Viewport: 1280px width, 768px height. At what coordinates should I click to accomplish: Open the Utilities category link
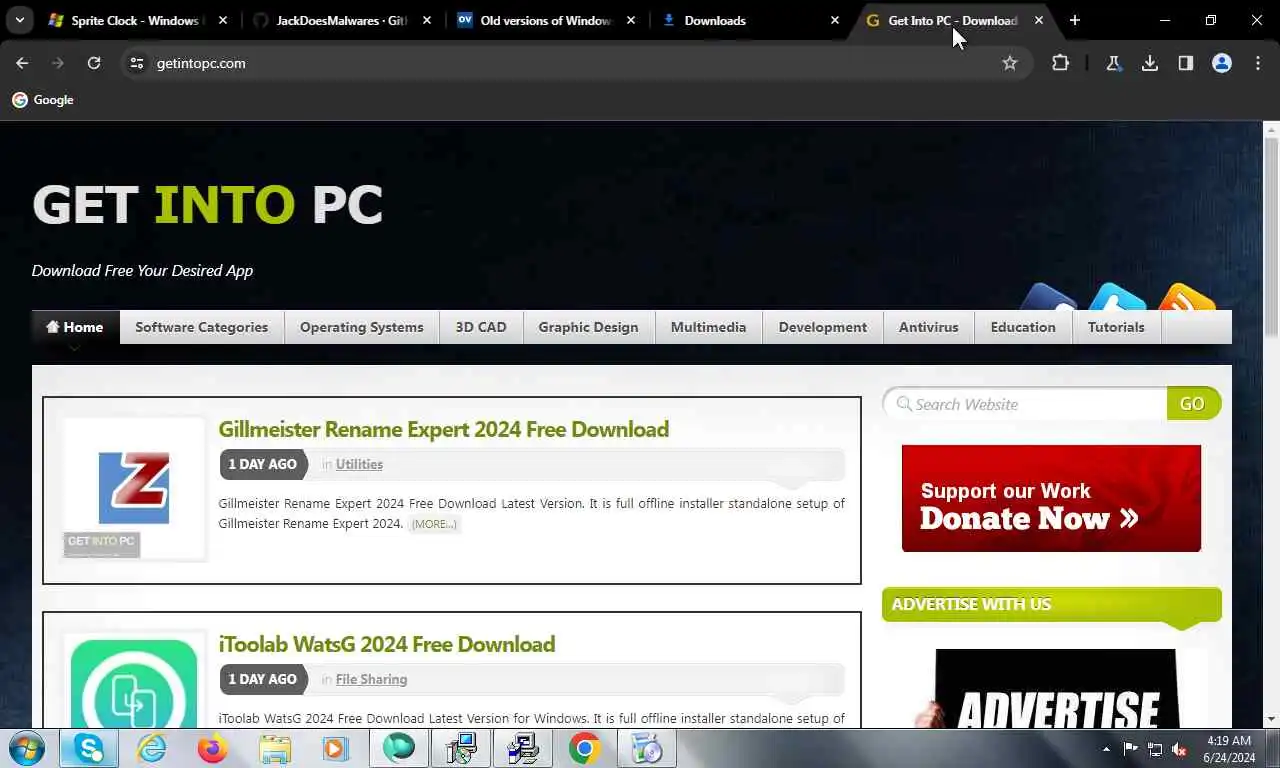(x=359, y=464)
